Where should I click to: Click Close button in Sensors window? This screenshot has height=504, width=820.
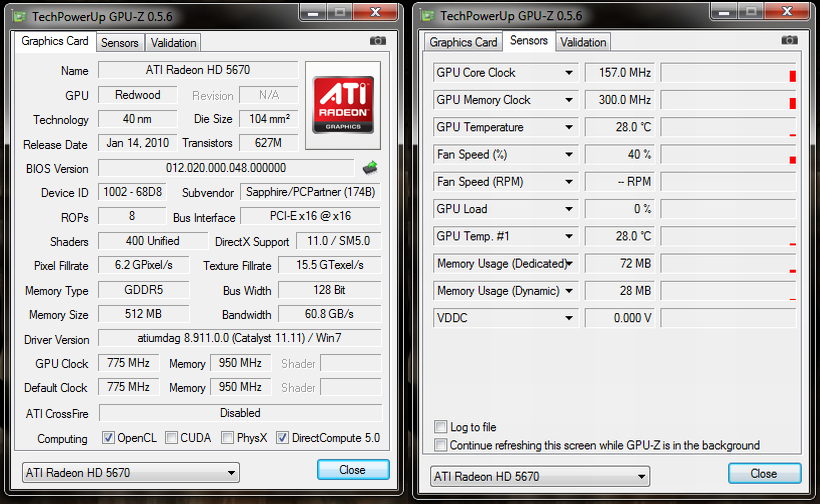click(764, 473)
